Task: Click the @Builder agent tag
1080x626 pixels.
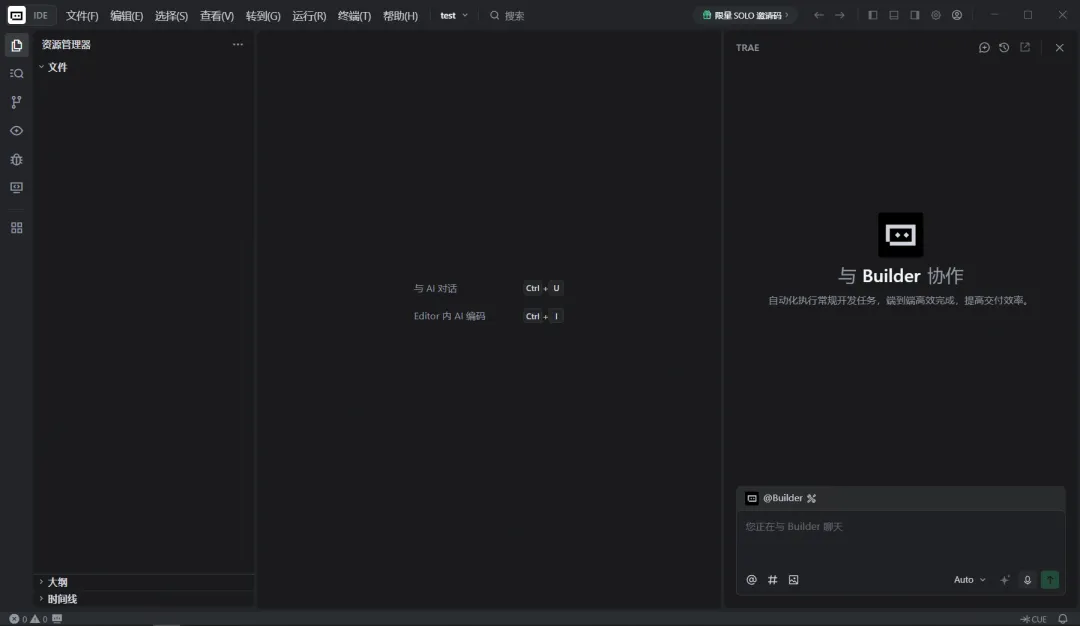Action: click(782, 498)
